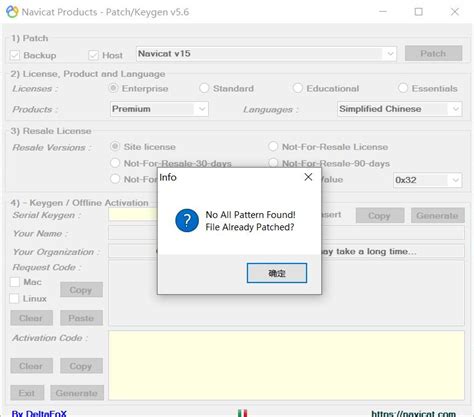The height and width of the screenshot is (417, 474).
Task: Open the Products Premium dropdown
Action: pyautogui.click(x=159, y=109)
